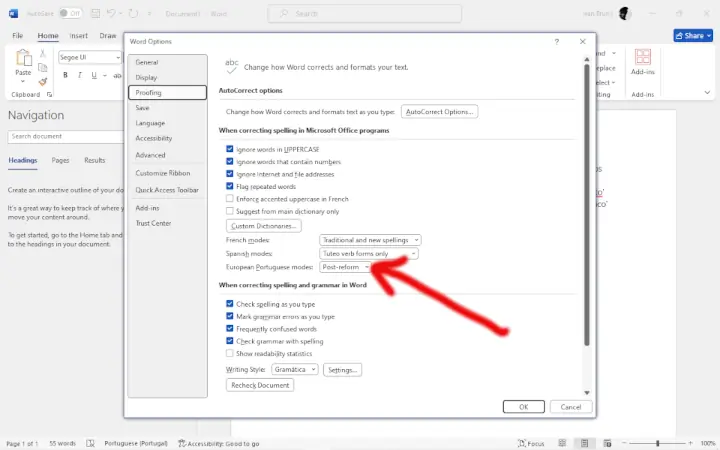Switch to Print Layout view icon
This screenshot has height=450, width=720.
point(584,443)
